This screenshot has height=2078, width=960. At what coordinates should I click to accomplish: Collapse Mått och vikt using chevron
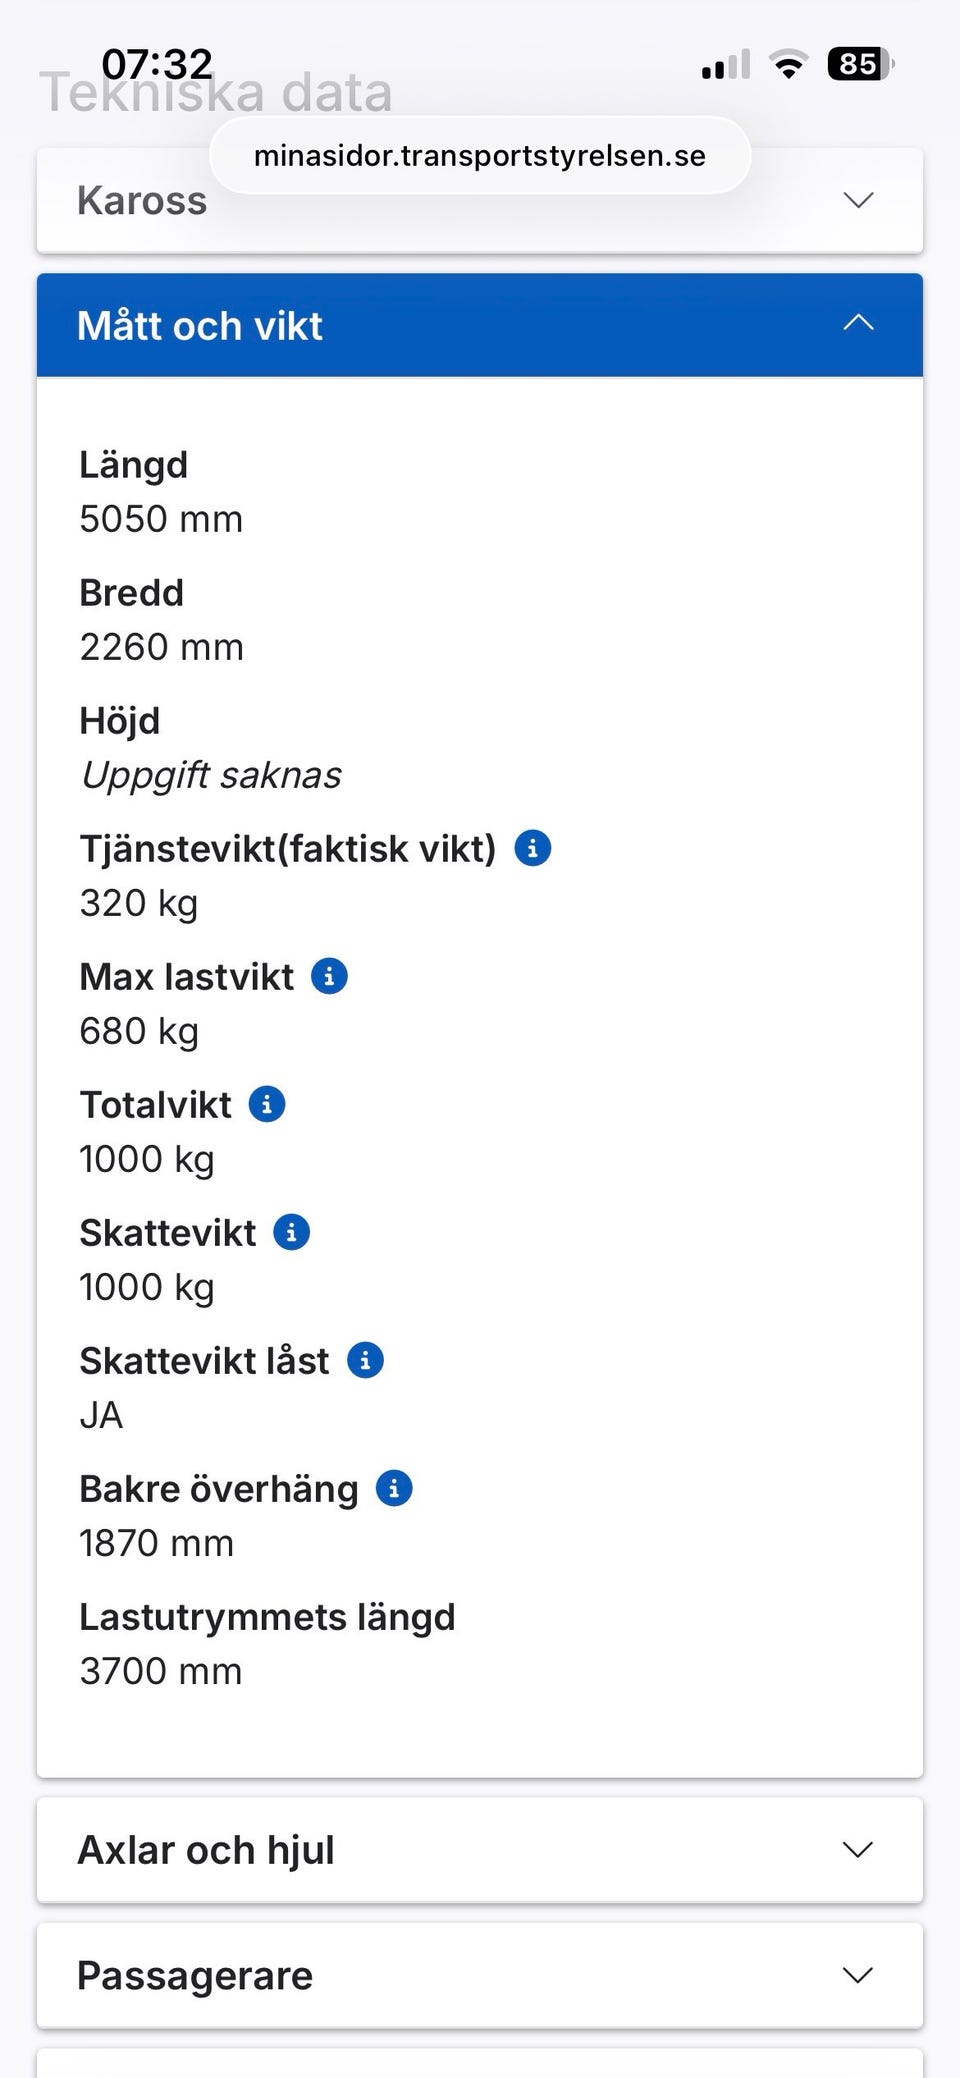click(858, 323)
